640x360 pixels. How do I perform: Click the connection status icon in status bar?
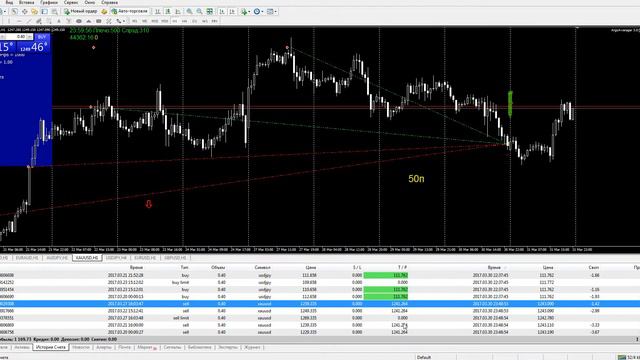pos(622,357)
